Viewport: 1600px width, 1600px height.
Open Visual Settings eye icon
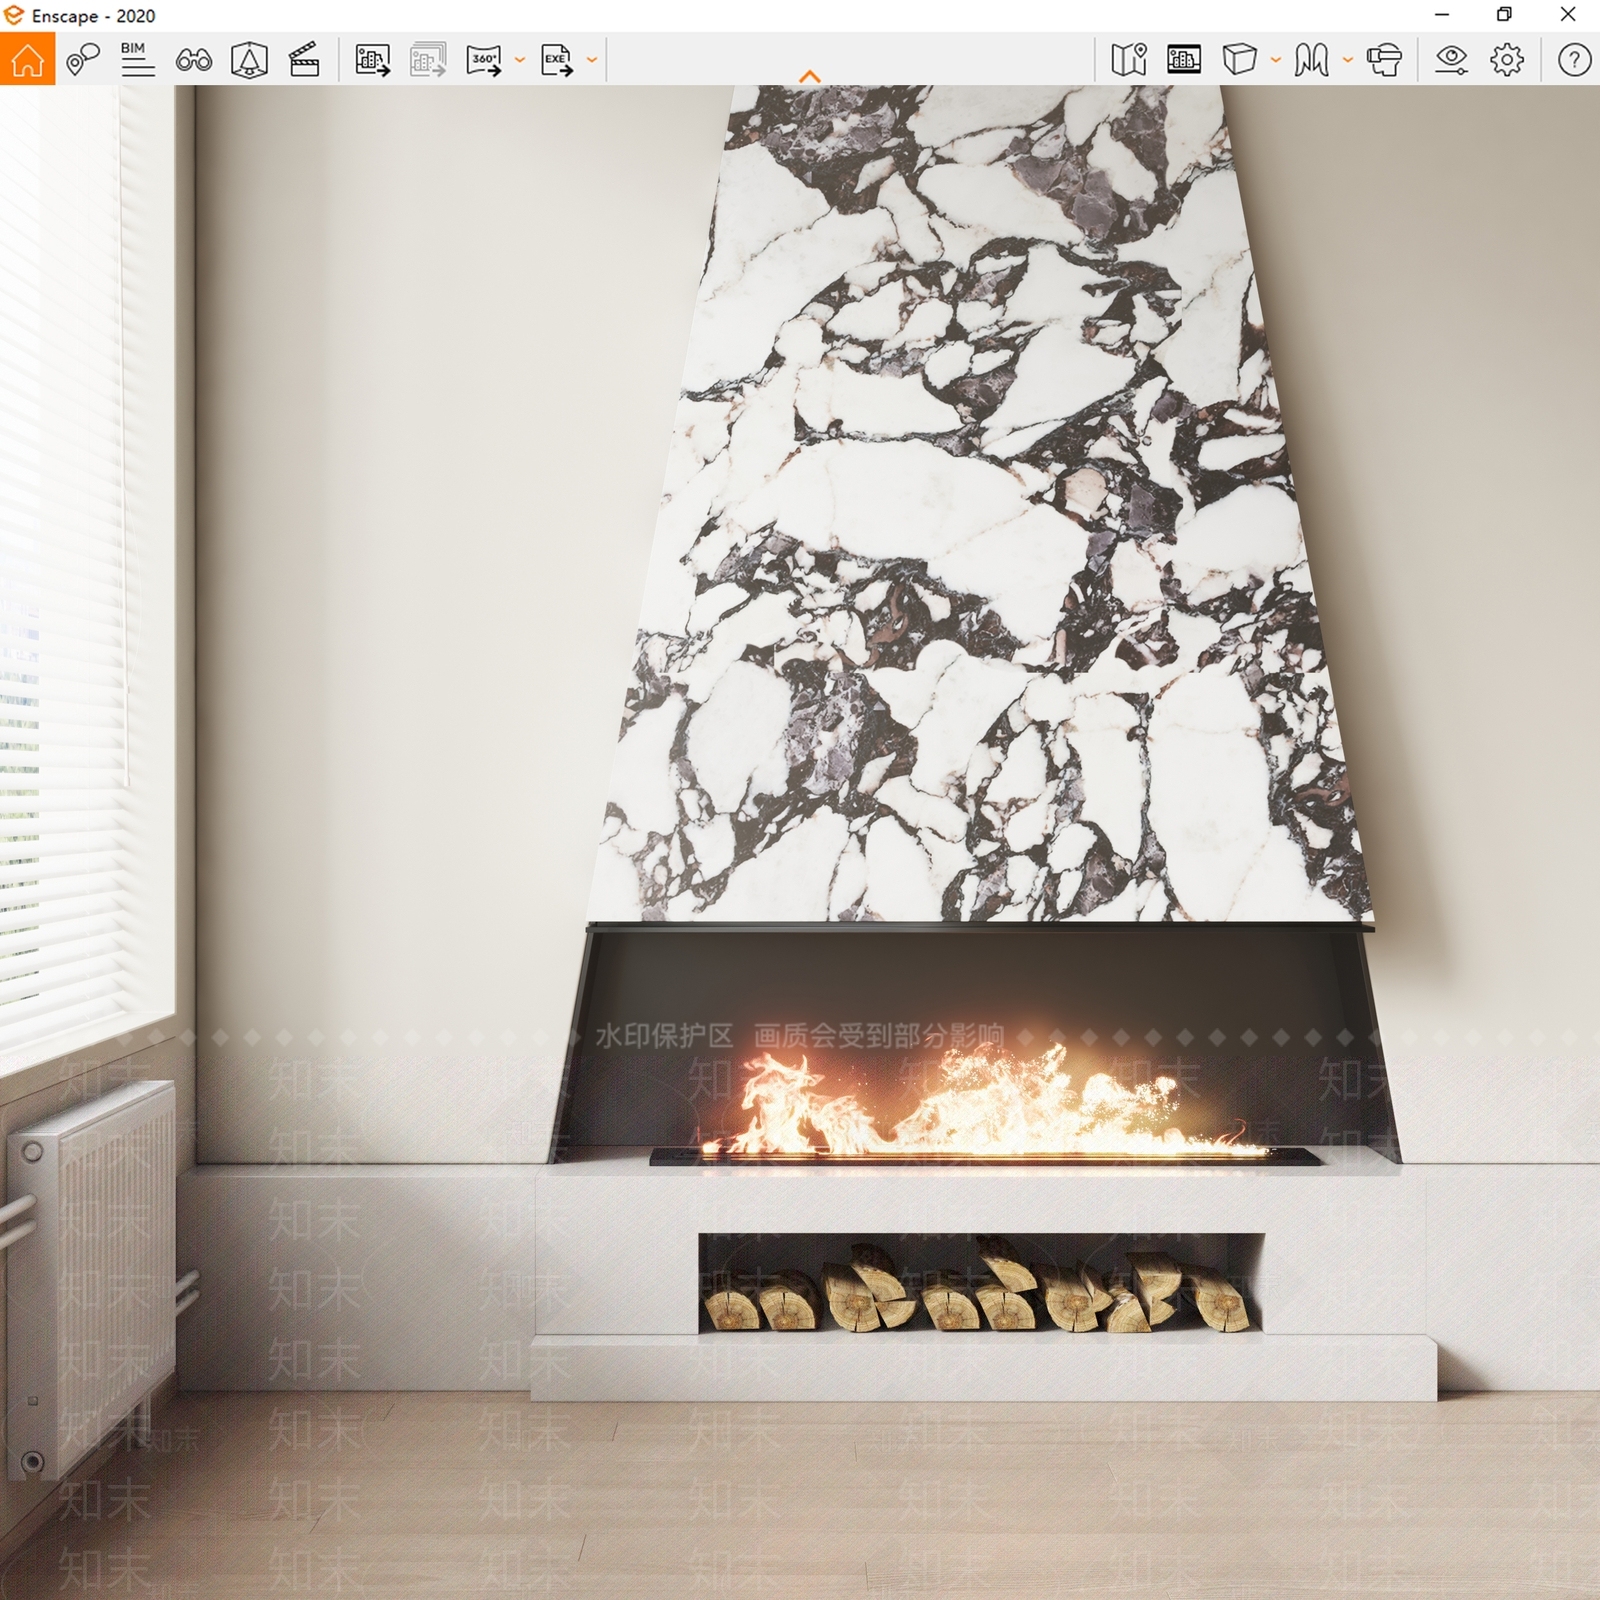pos(1451,60)
